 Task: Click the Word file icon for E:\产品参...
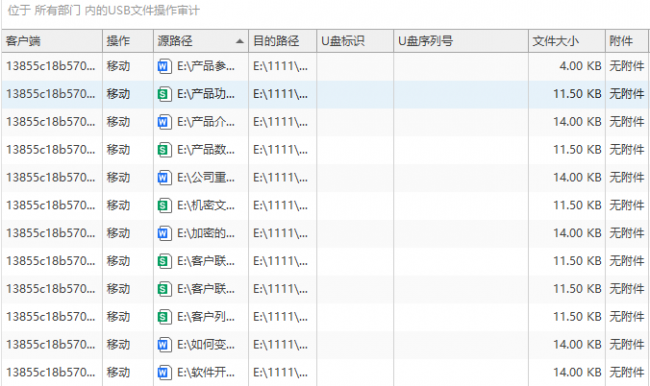pyautogui.click(x=164, y=66)
